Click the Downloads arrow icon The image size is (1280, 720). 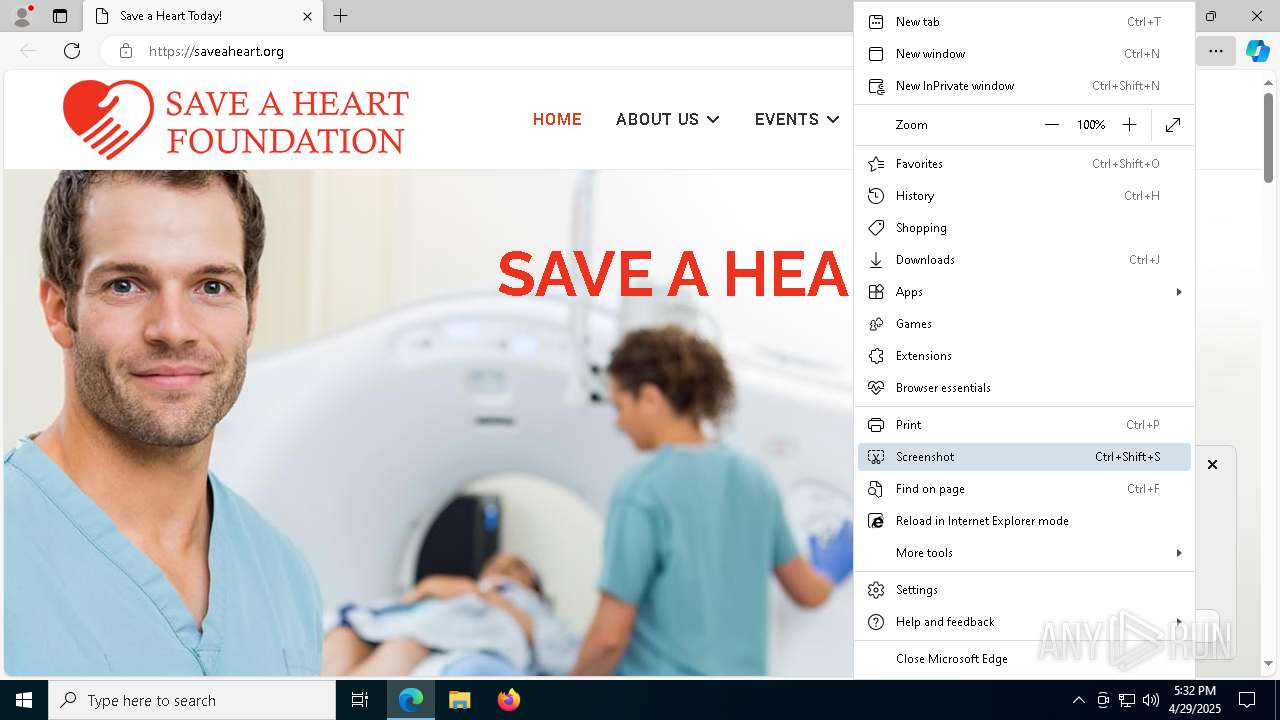pos(876,260)
